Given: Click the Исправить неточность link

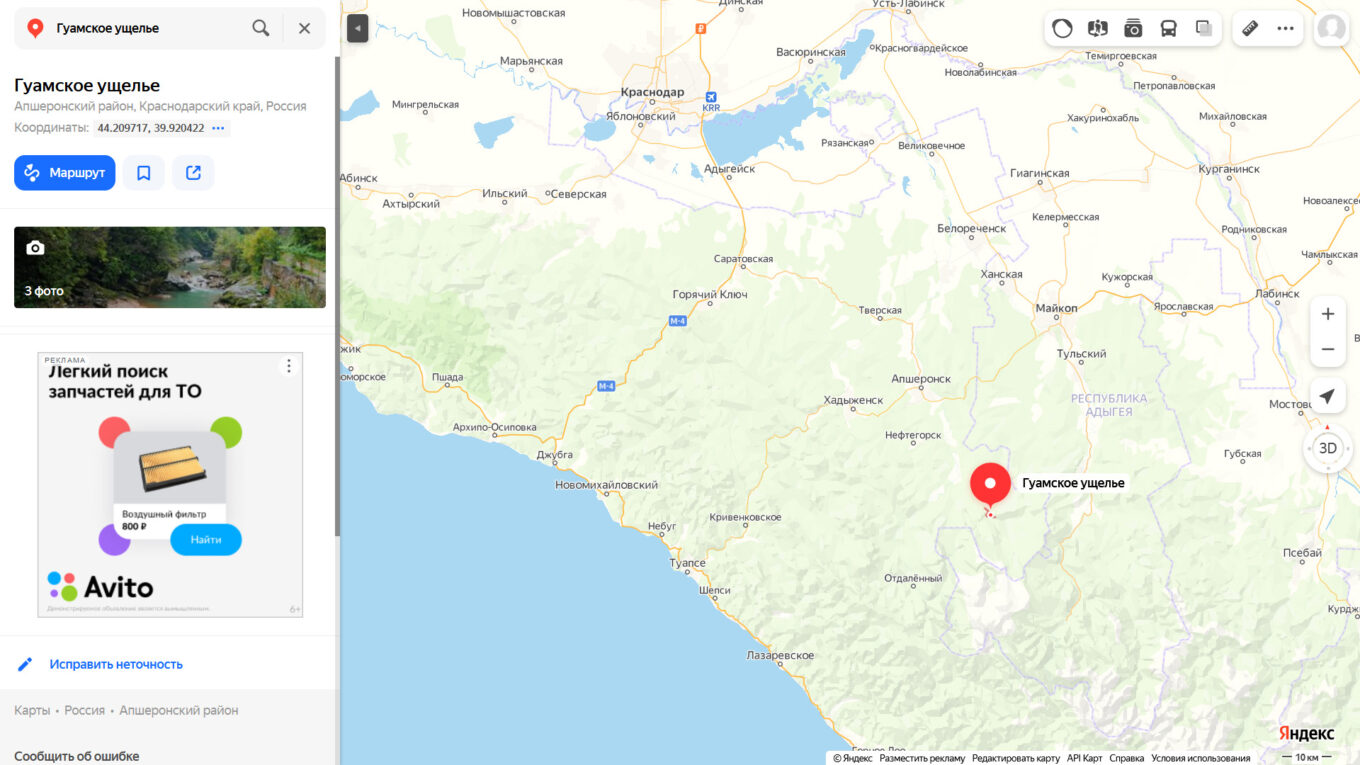Looking at the screenshot, I should pyautogui.click(x=116, y=664).
